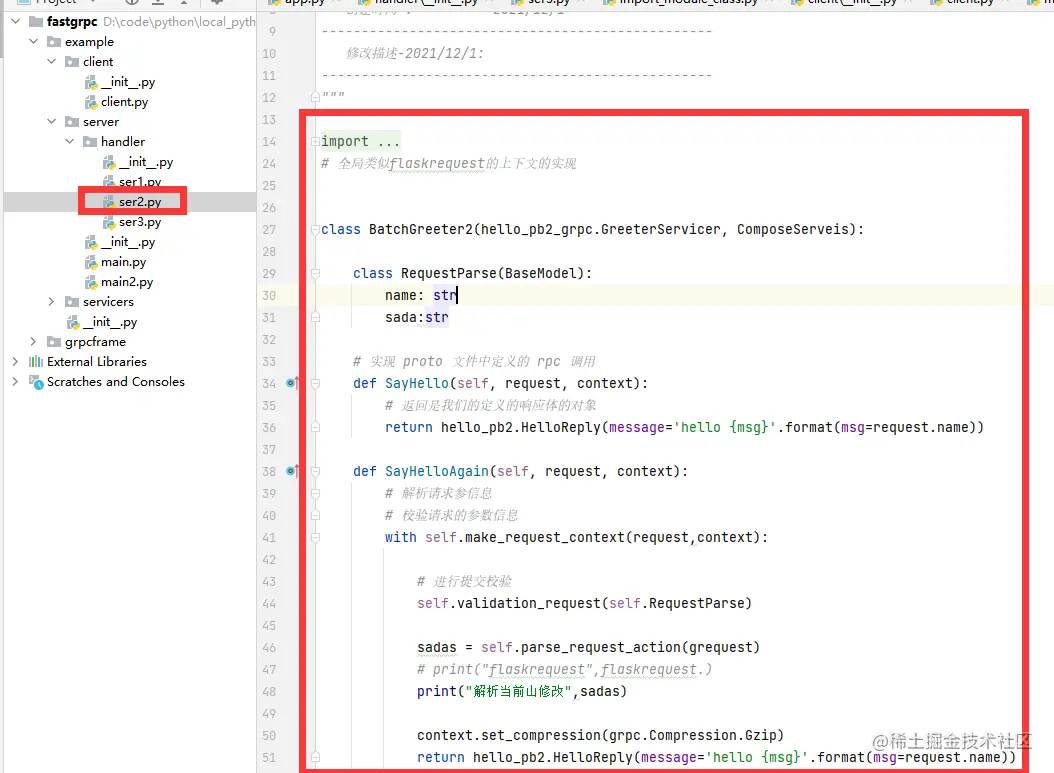
Task: Click the folded 'import ...' text
Action: tap(360, 141)
